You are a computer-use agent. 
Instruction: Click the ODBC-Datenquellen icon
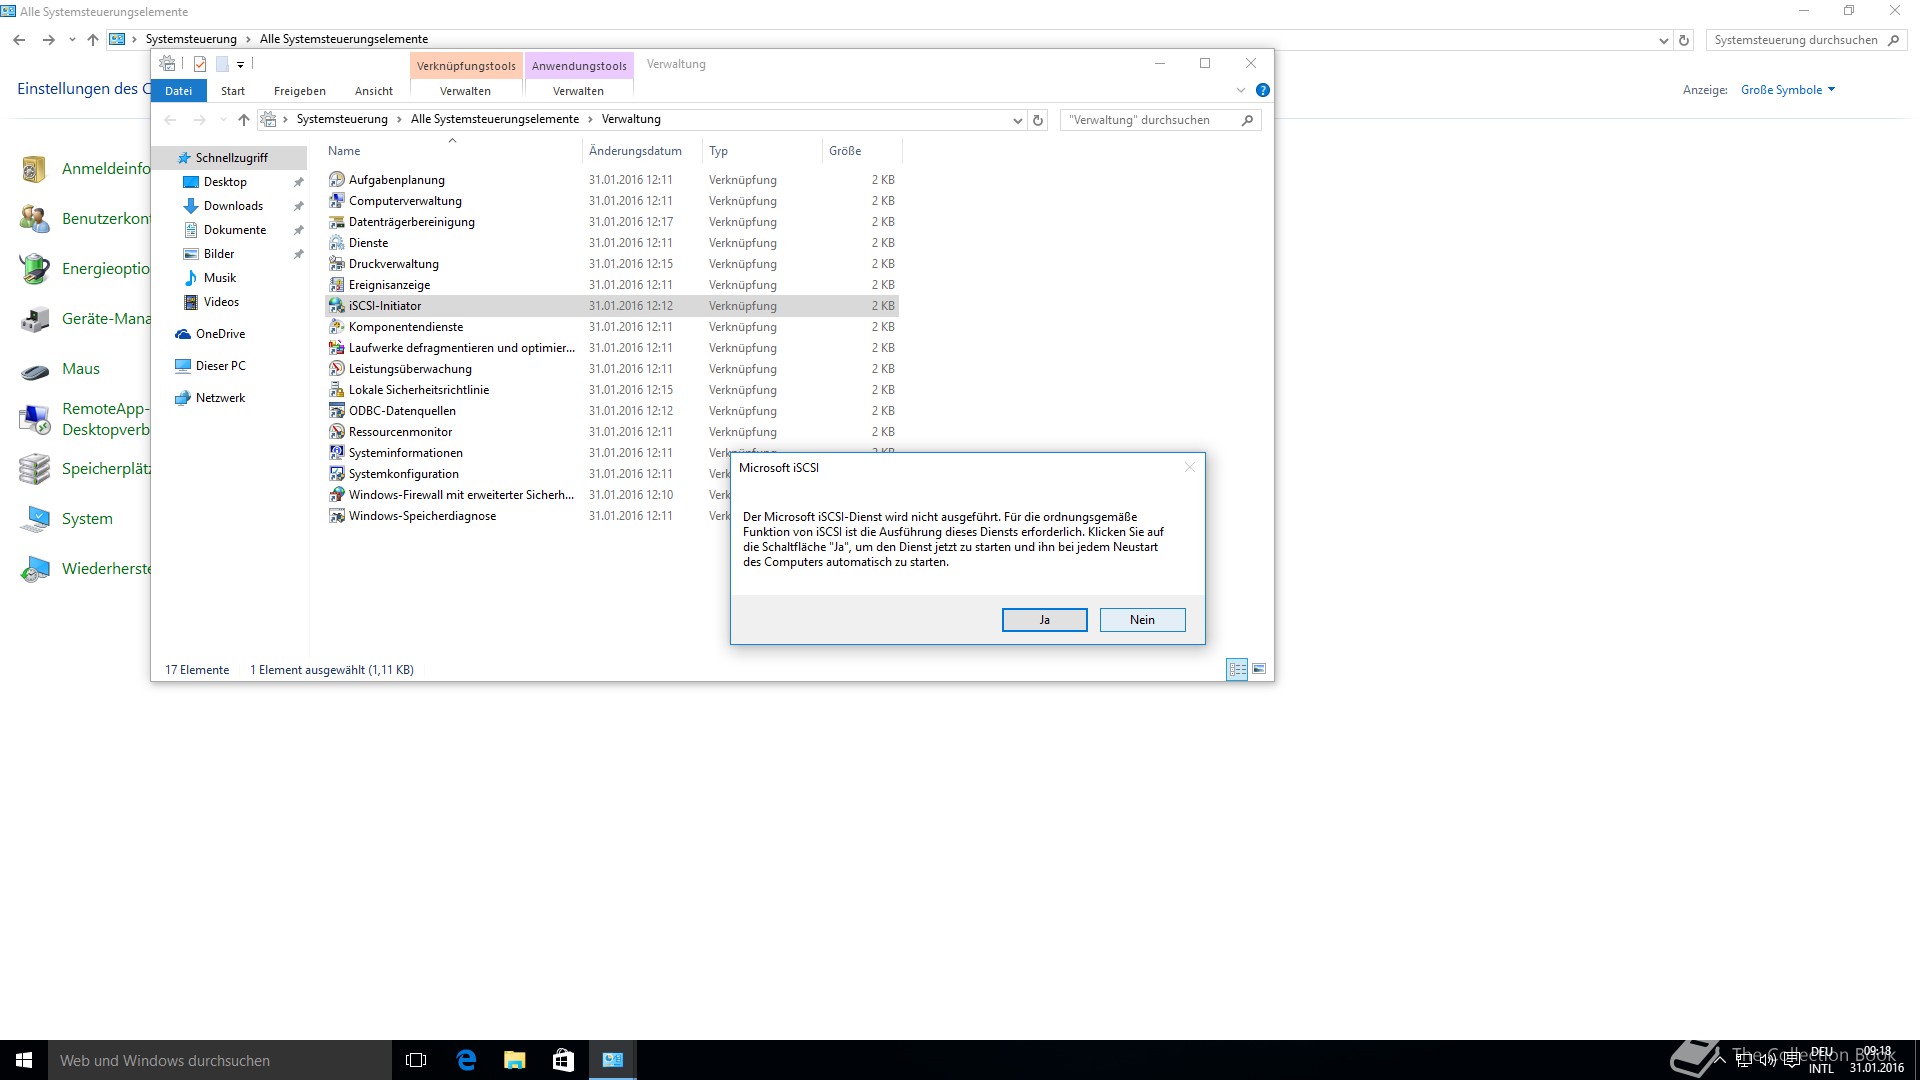point(337,411)
